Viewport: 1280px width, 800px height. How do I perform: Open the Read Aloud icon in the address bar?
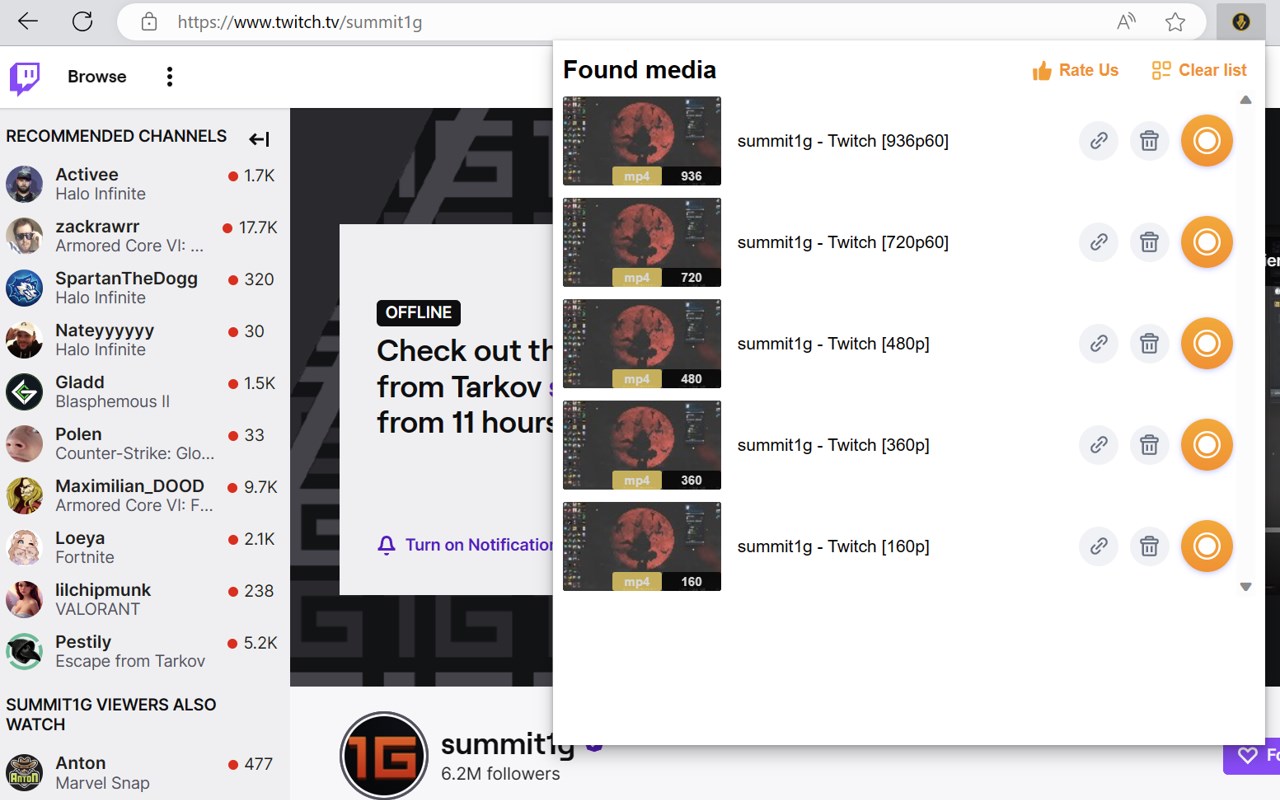(1127, 21)
